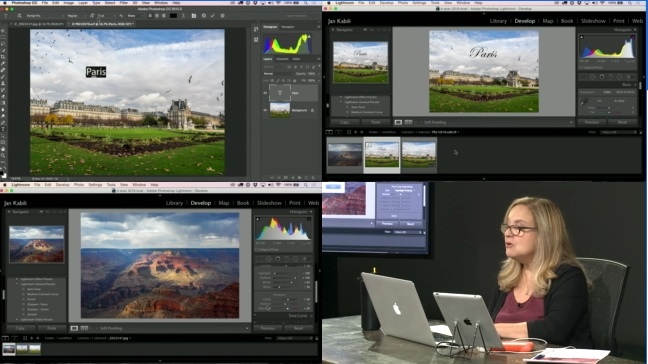Open Library module in Grand Canyon Lightroom window
Viewport: 648px width, 364px height.
pyautogui.click(x=174, y=203)
